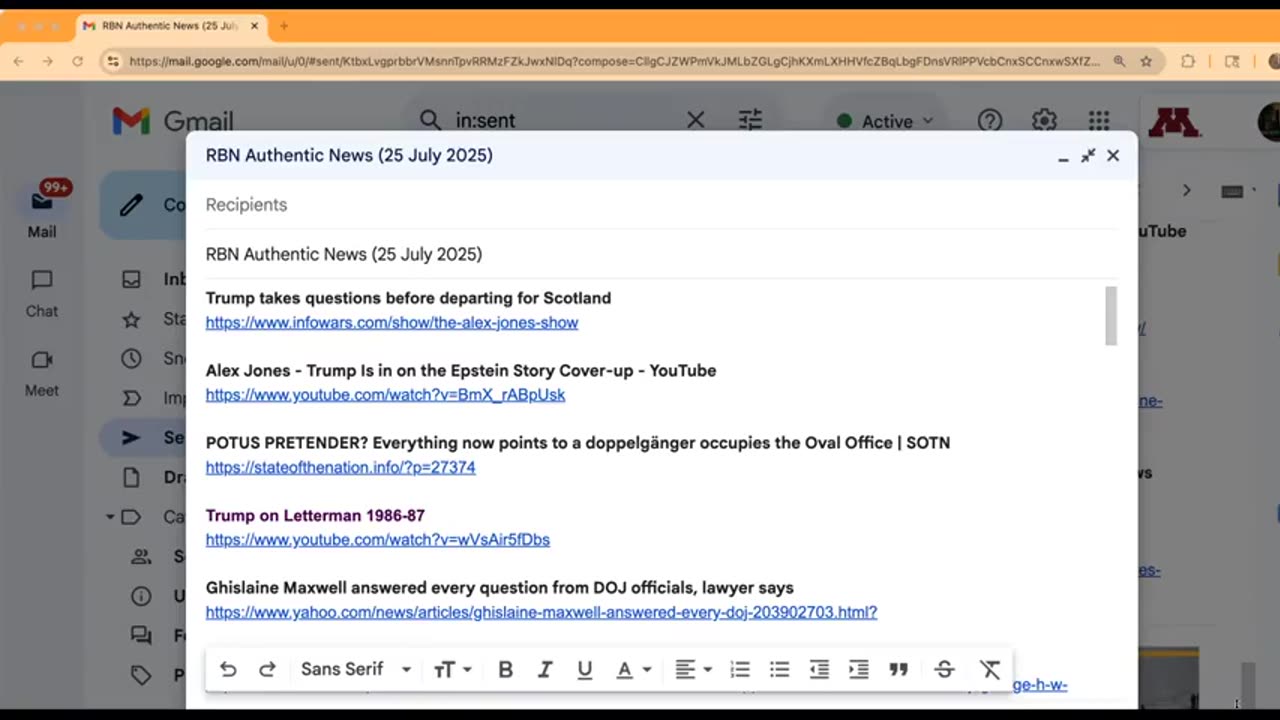
Task: Open Gmail Support help menu
Action: coord(990,121)
